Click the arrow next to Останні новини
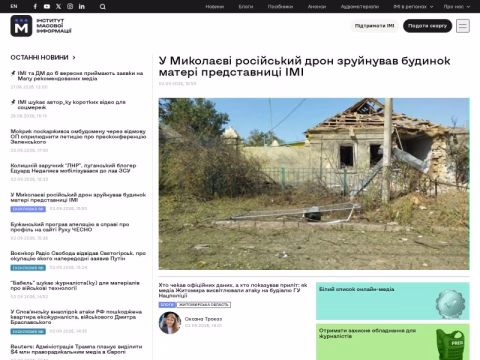This screenshot has height=360, width=480. tap(74, 58)
